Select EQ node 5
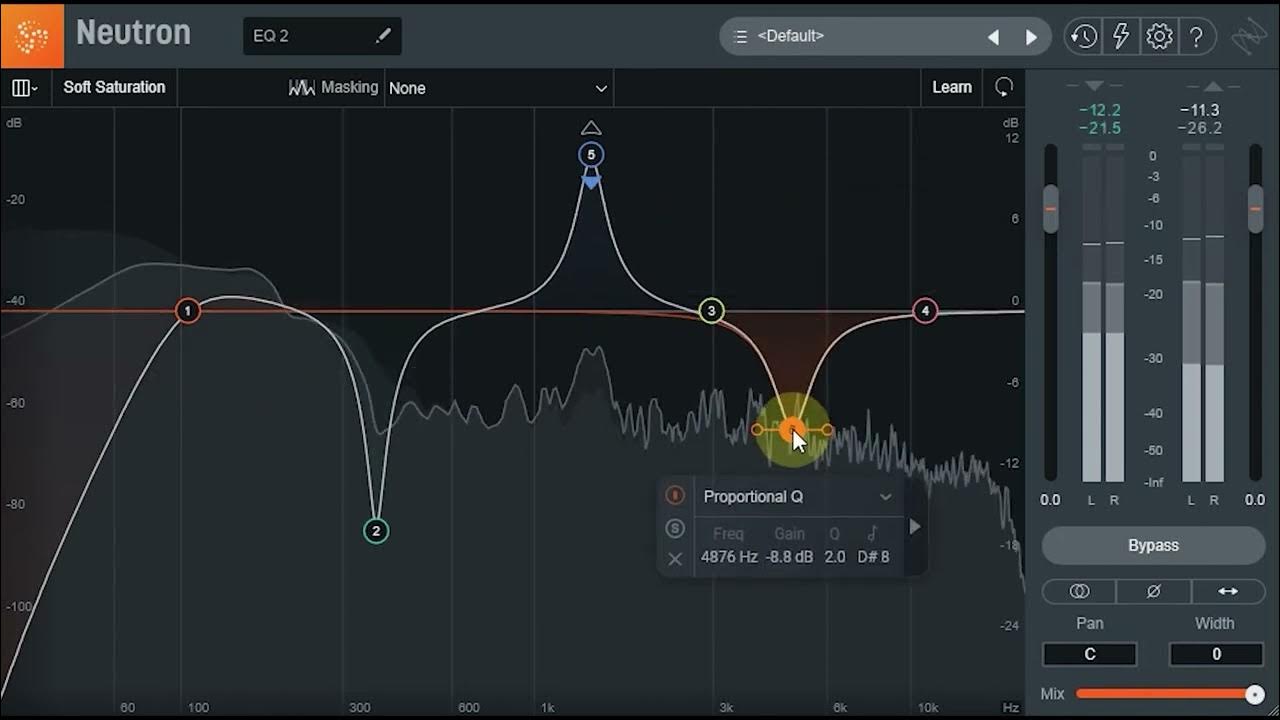Viewport: 1280px width, 720px height. click(591, 155)
